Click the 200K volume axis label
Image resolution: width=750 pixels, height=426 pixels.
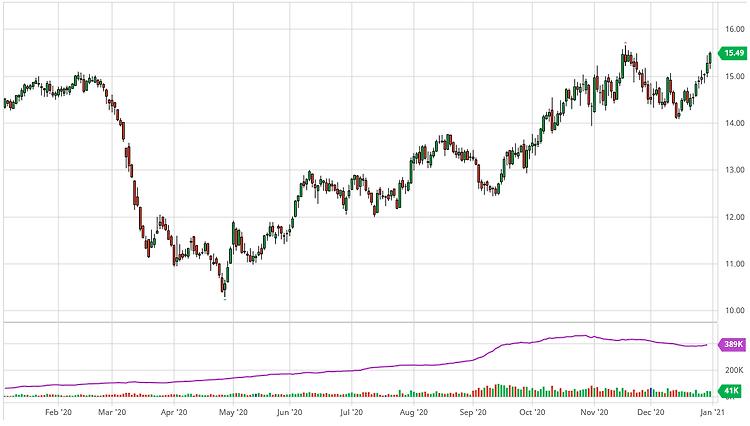pyautogui.click(x=734, y=371)
